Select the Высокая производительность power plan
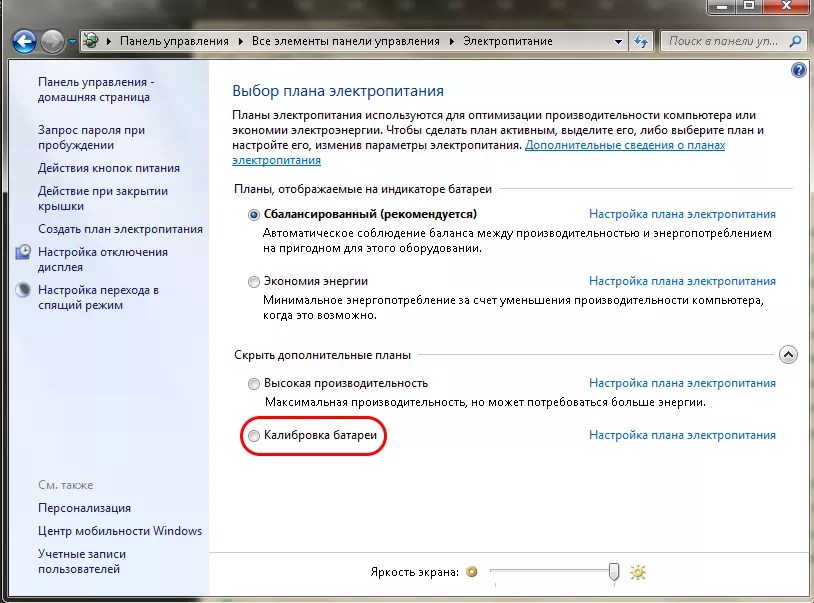This screenshot has height=603, width=814. 254,383
